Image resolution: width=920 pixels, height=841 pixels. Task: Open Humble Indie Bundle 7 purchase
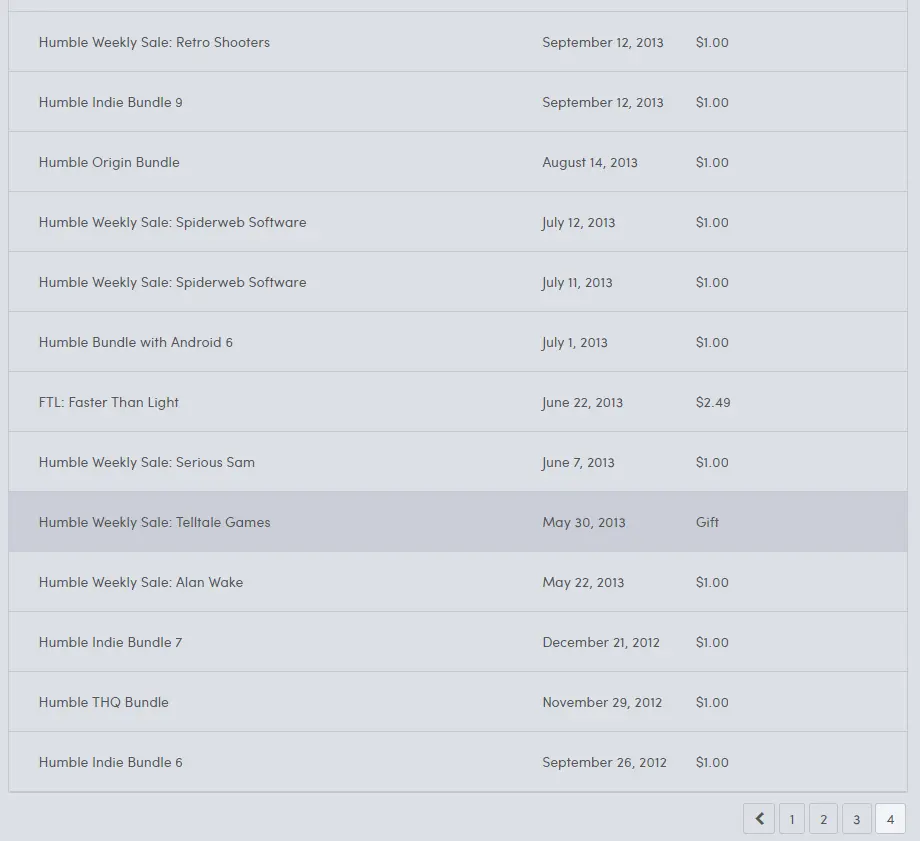[458, 642]
